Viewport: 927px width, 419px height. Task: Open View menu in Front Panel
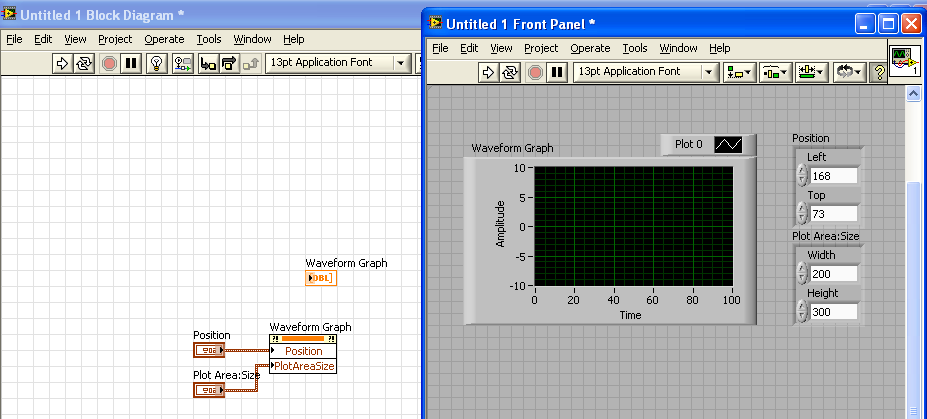501,48
